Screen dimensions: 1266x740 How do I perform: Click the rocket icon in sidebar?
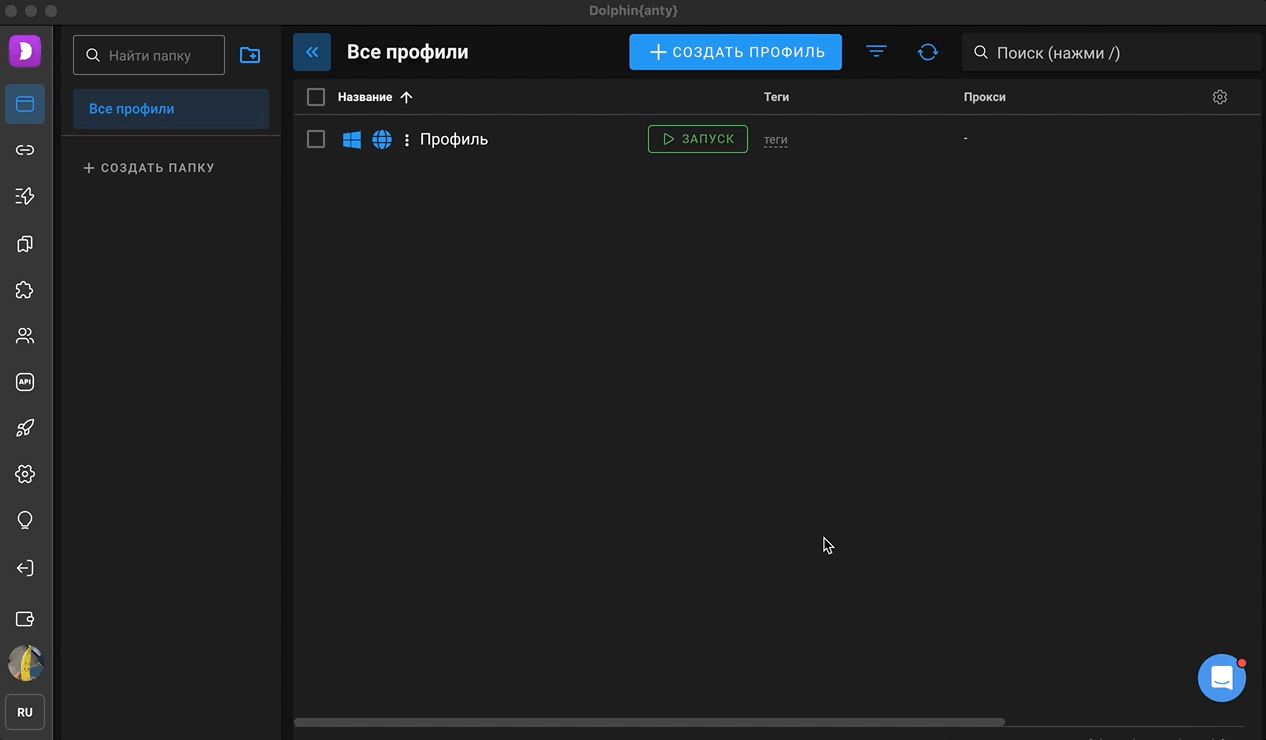25,428
